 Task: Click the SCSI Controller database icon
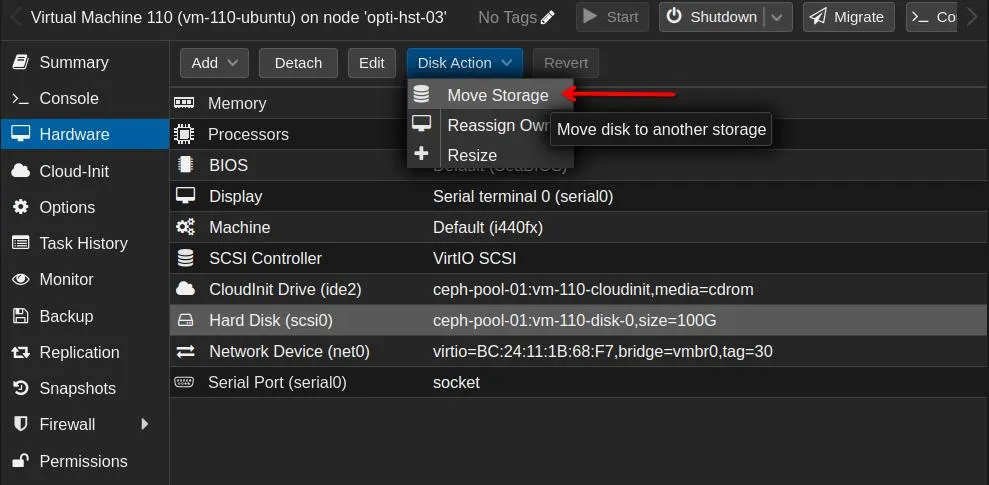[185, 258]
